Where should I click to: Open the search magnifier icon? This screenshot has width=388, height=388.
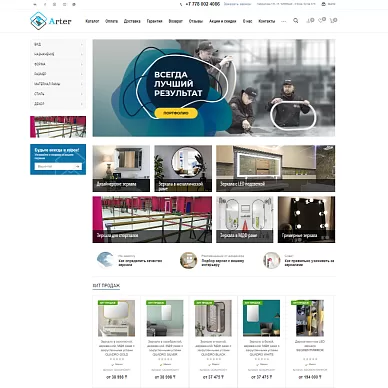pyautogui.click(x=295, y=21)
